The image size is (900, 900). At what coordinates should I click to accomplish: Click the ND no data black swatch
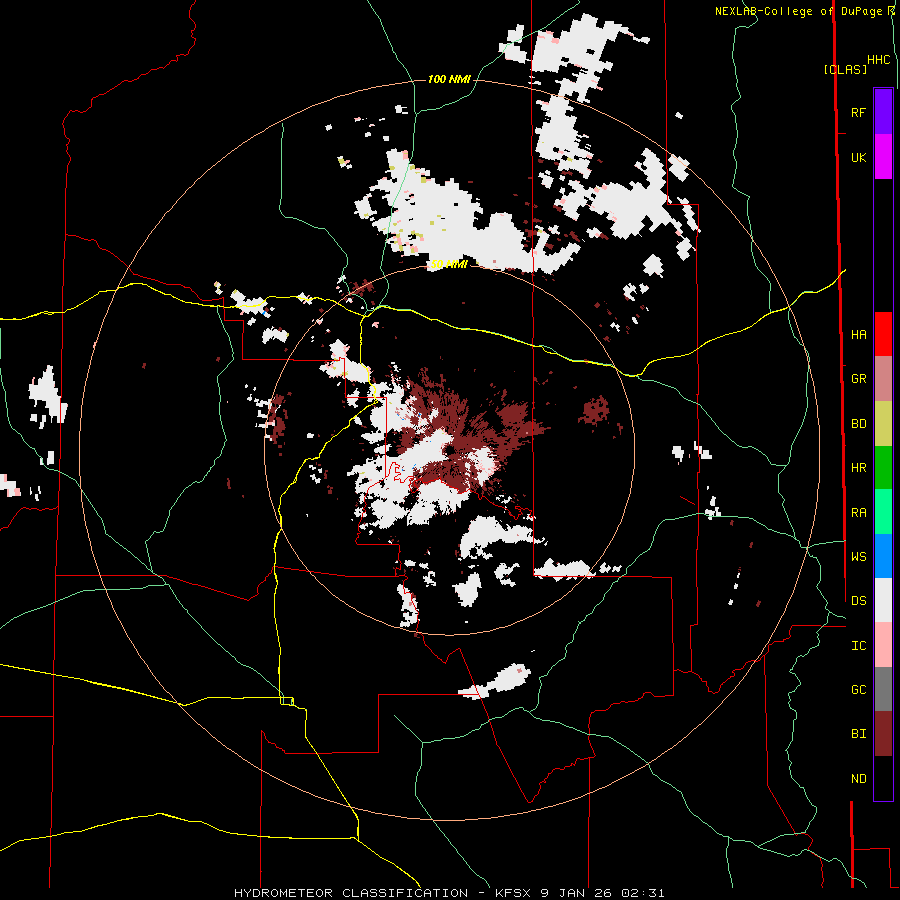[883, 778]
